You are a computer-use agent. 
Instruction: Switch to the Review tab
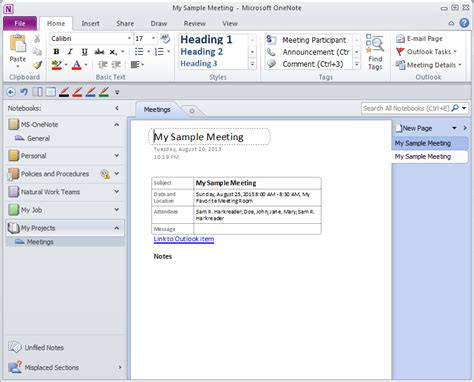[x=195, y=23]
